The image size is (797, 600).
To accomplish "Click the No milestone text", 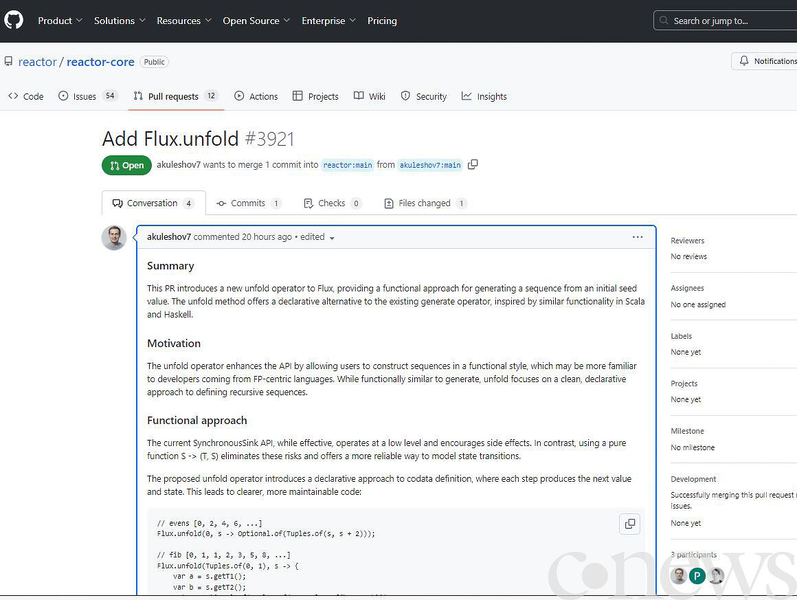I will [x=692, y=447].
